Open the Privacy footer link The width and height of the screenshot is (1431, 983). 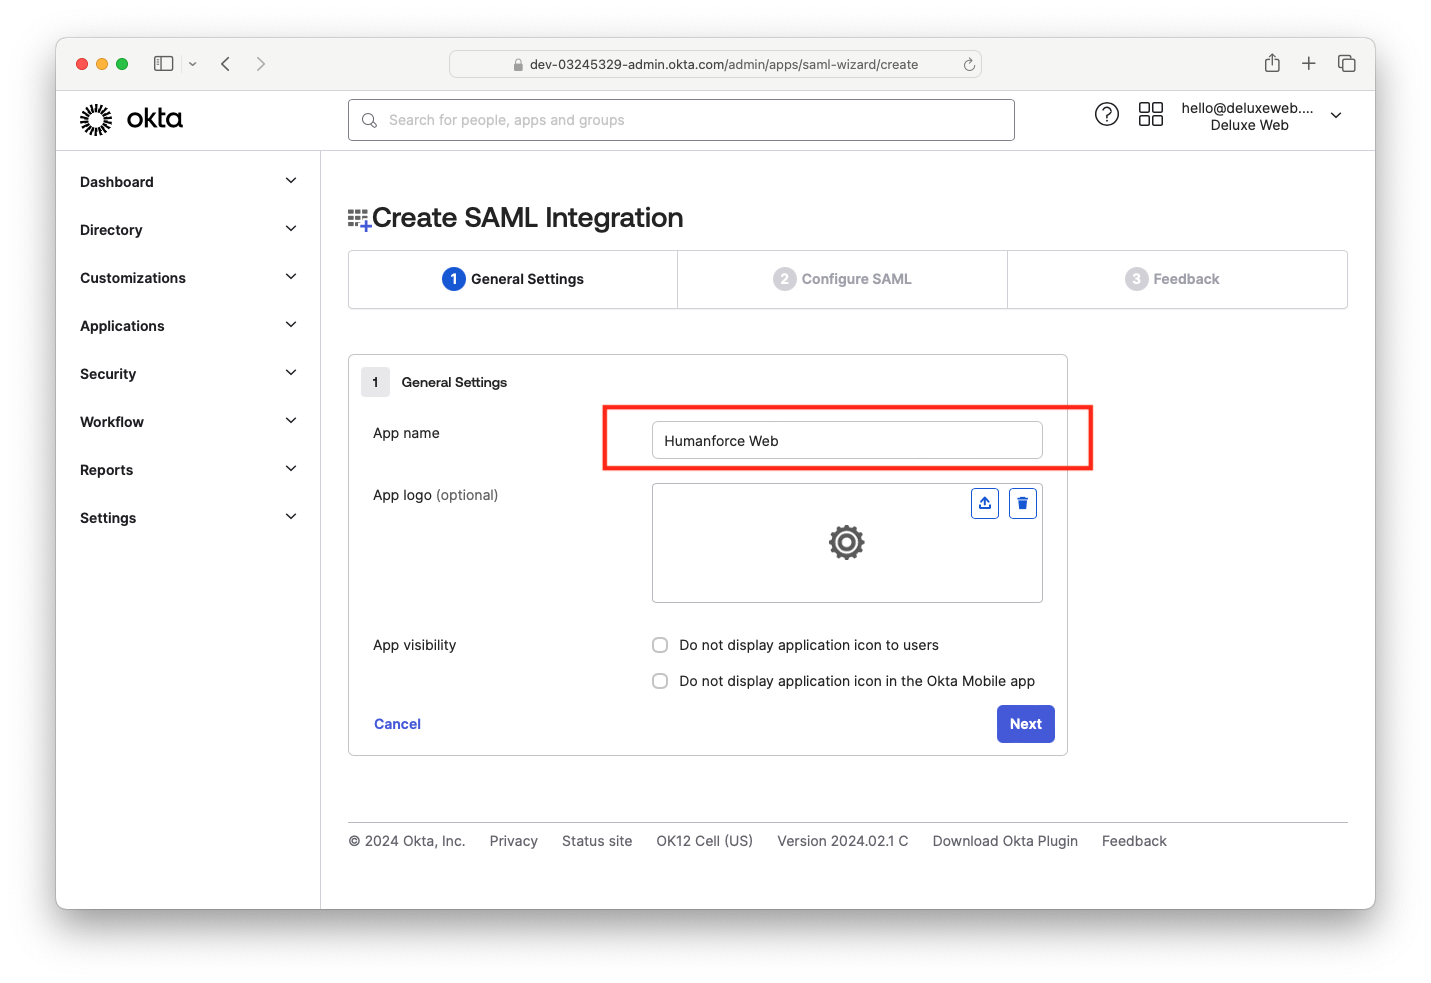(x=514, y=841)
